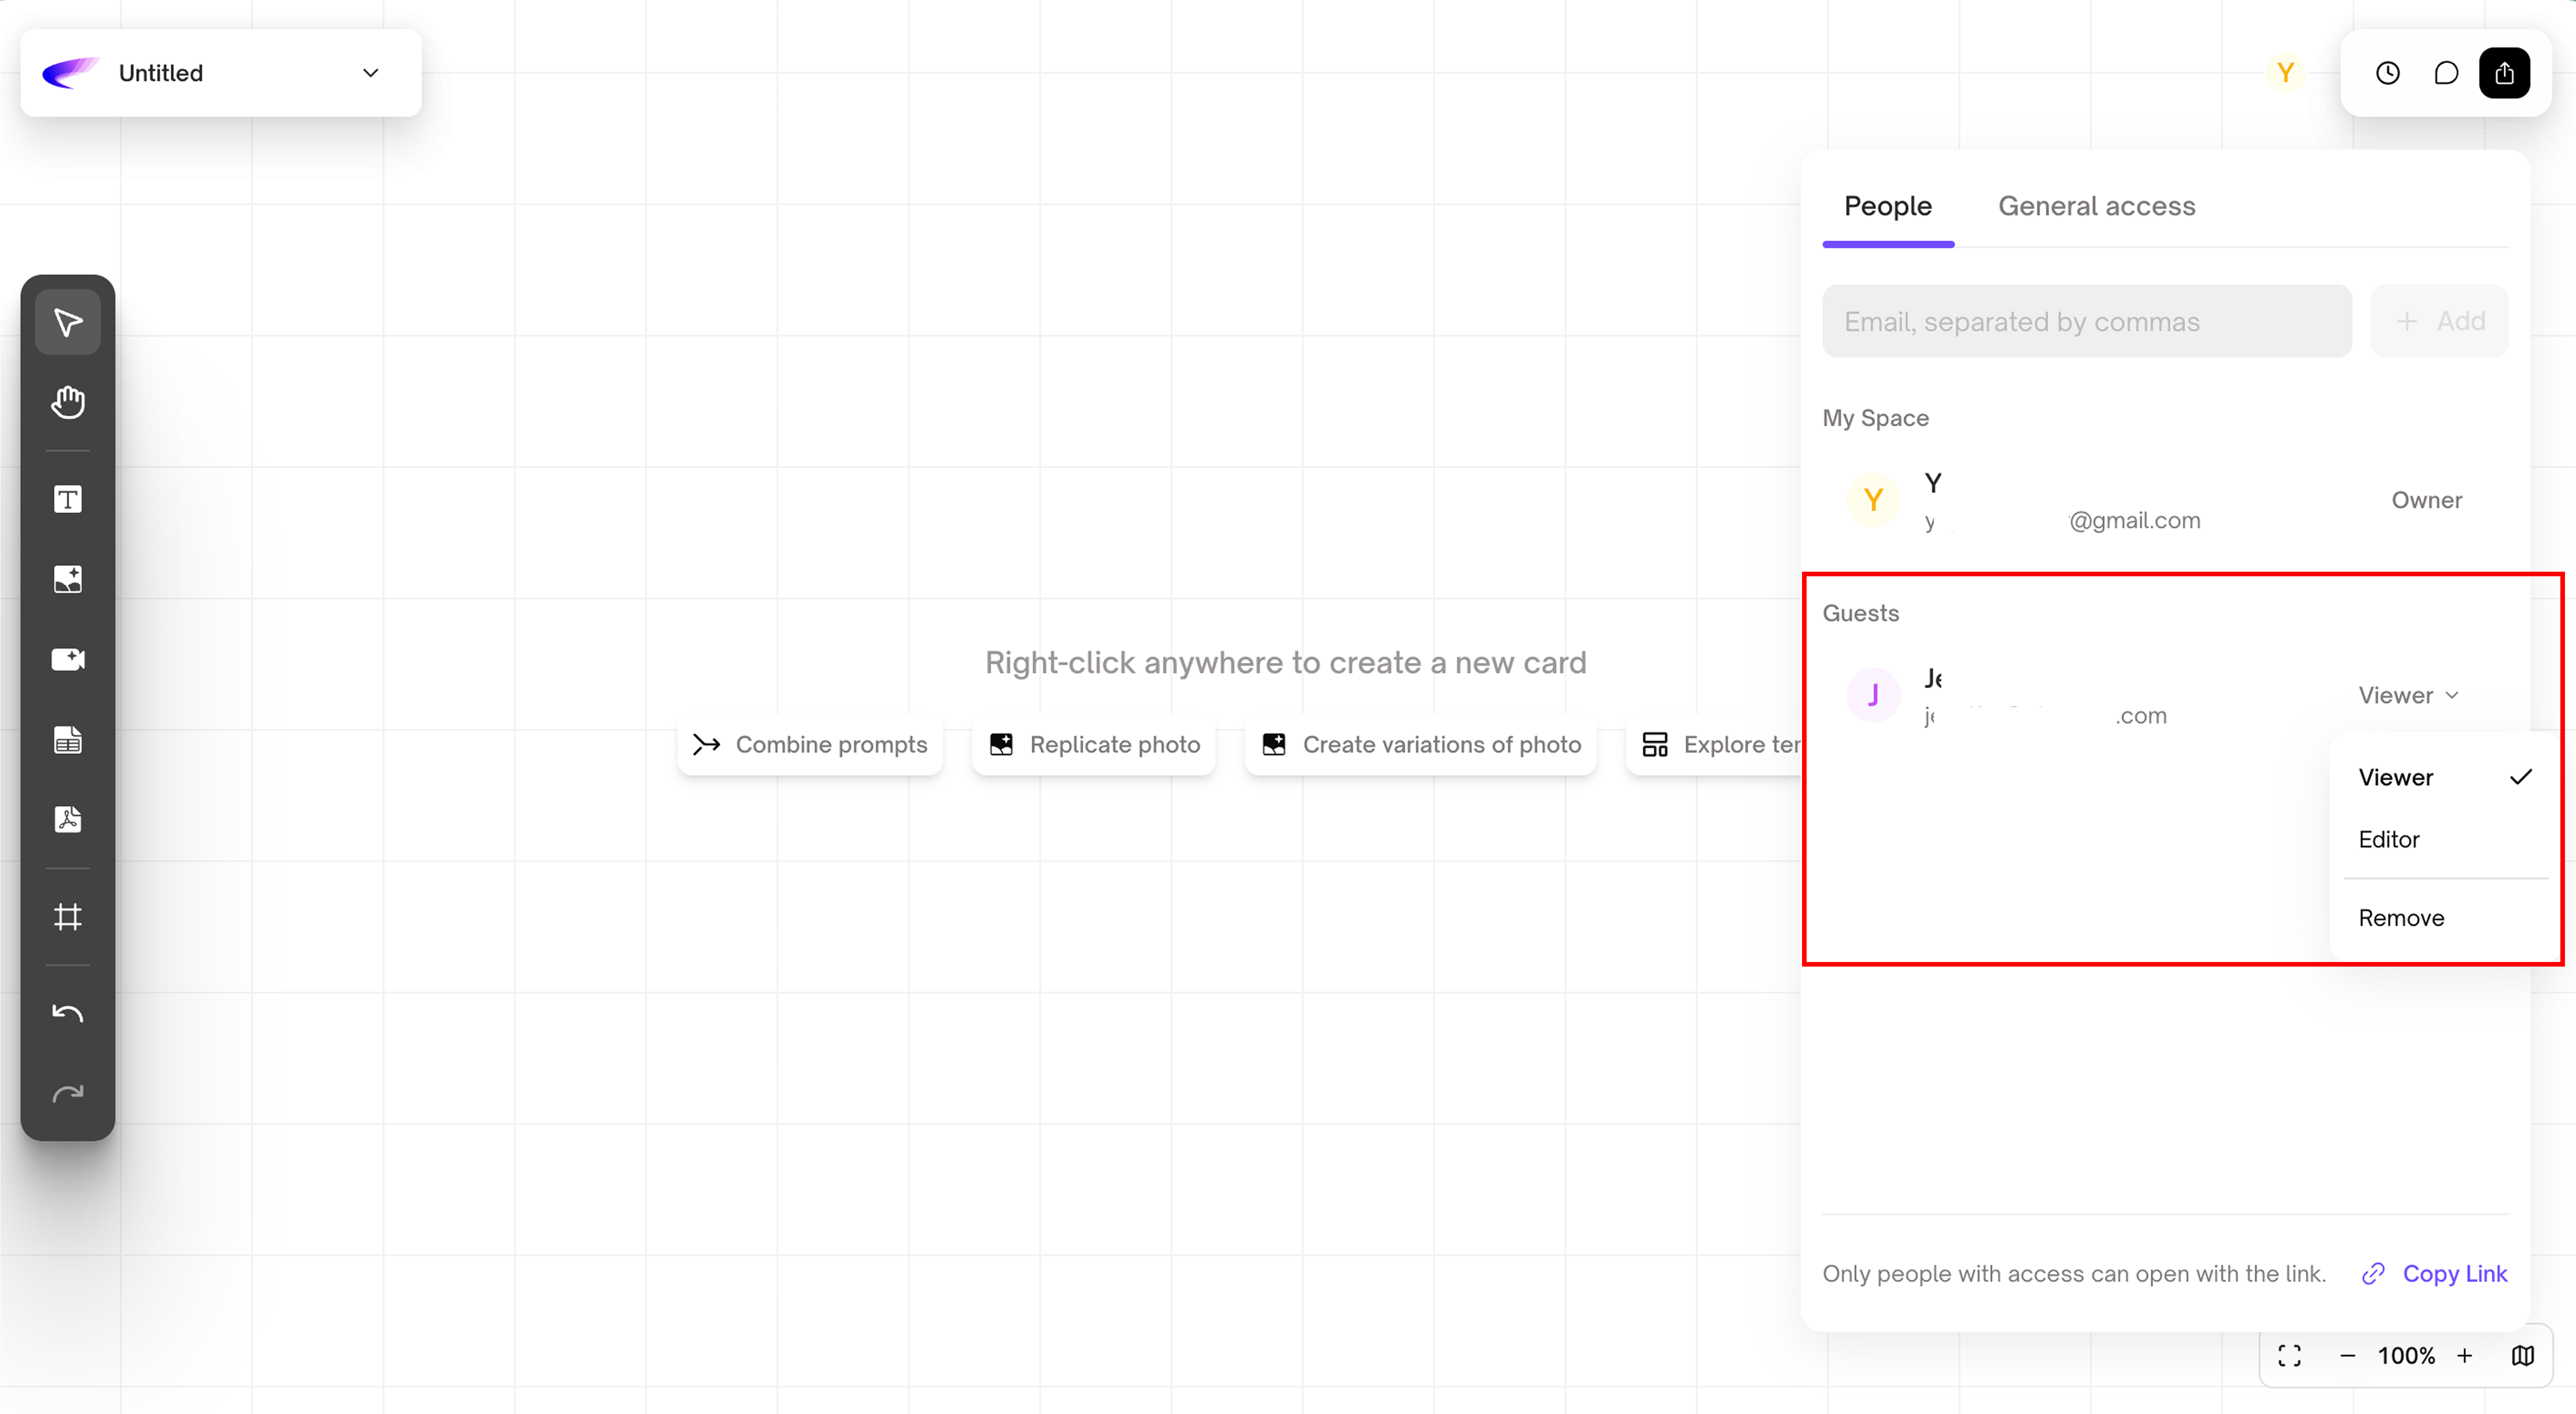Choose Editor role for the guest
This screenshot has height=1414, width=2576.
click(2389, 839)
